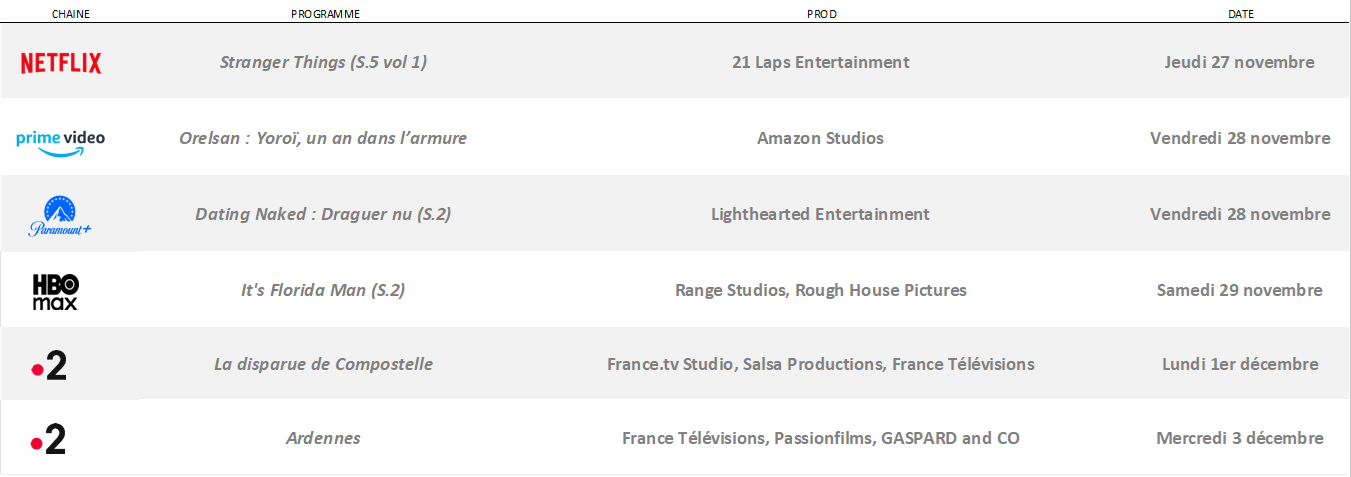Select the PROGRAMME column header
The height and width of the screenshot is (477, 1351).
click(x=325, y=14)
